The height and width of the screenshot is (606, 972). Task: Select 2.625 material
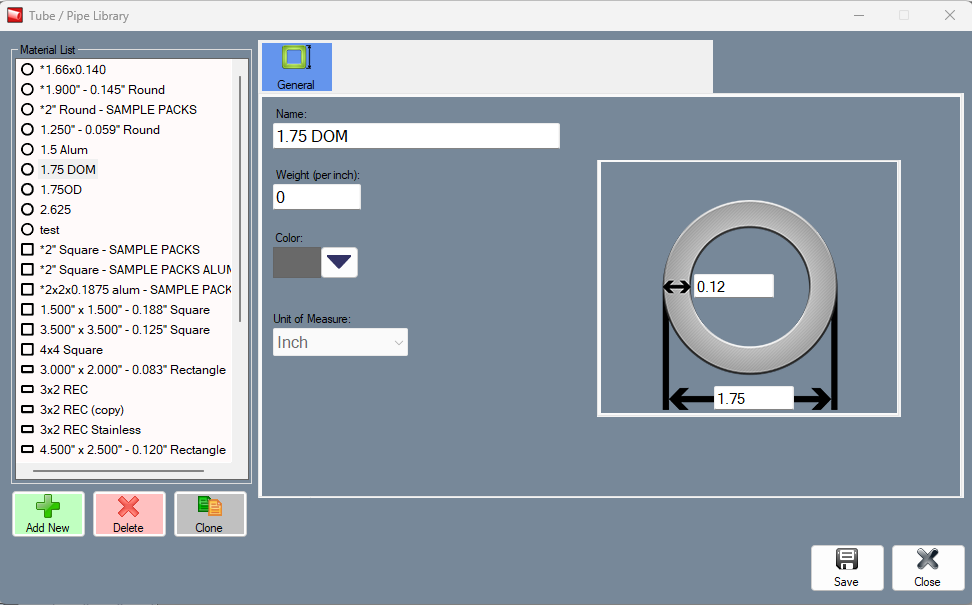55,209
